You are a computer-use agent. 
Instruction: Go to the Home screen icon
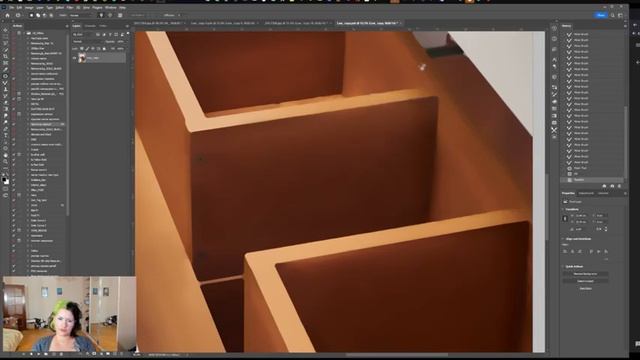coord(7,15)
